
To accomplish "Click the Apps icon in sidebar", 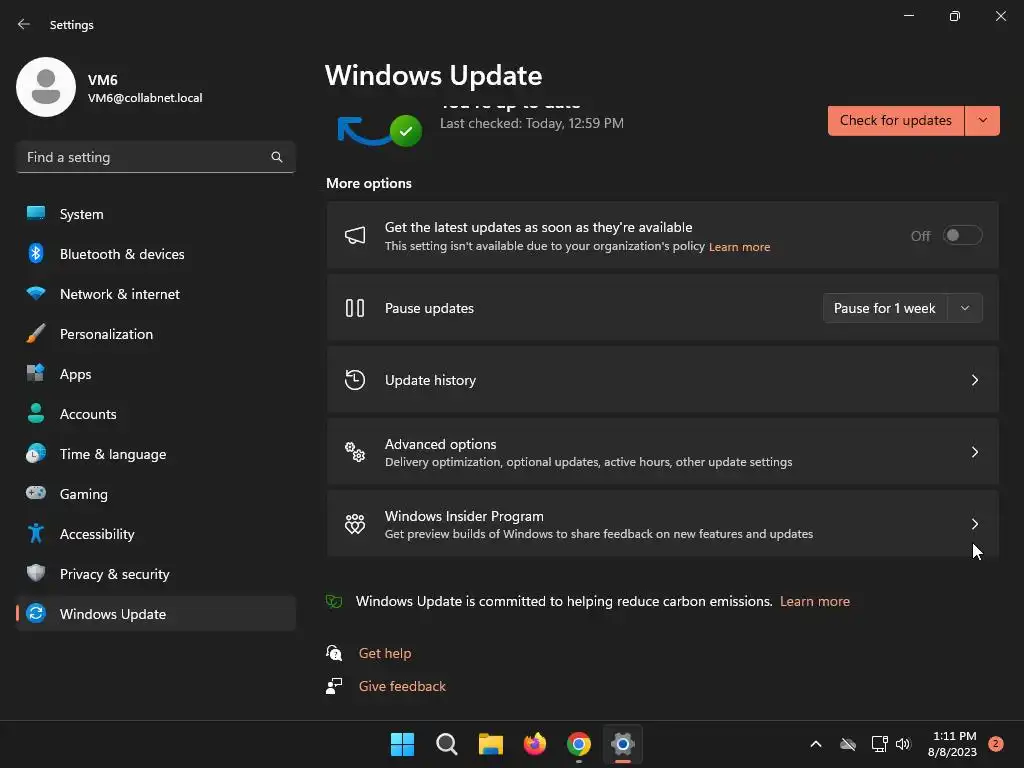I will click(x=36, y=374).
